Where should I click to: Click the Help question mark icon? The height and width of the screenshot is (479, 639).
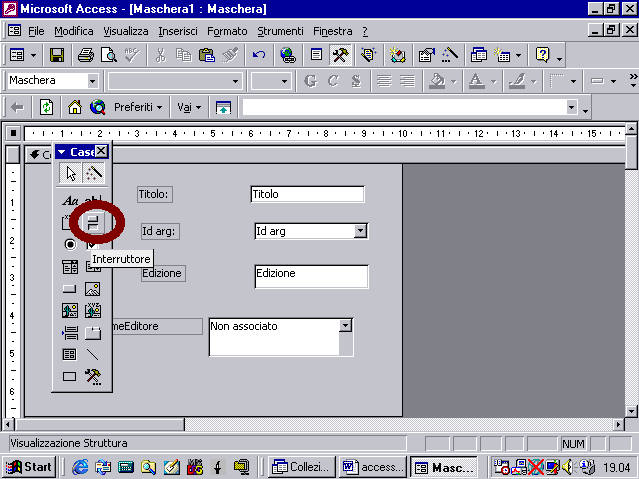click(543, 55)
